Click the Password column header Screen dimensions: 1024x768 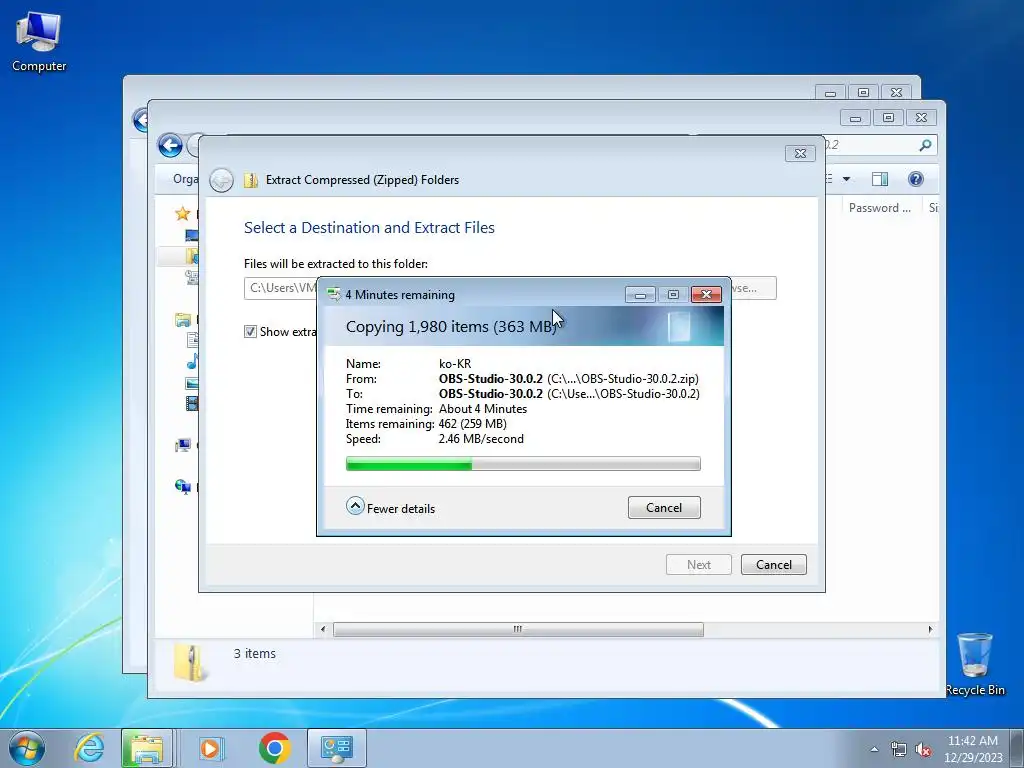879,208
